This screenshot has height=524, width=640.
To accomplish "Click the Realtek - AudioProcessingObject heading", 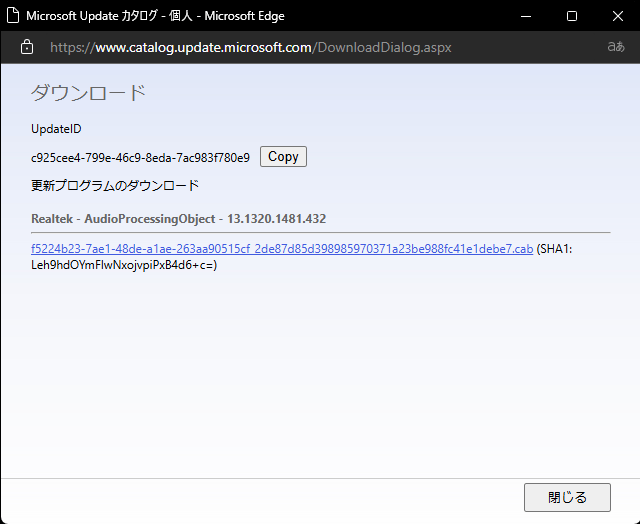I will [x=178, y=219].
